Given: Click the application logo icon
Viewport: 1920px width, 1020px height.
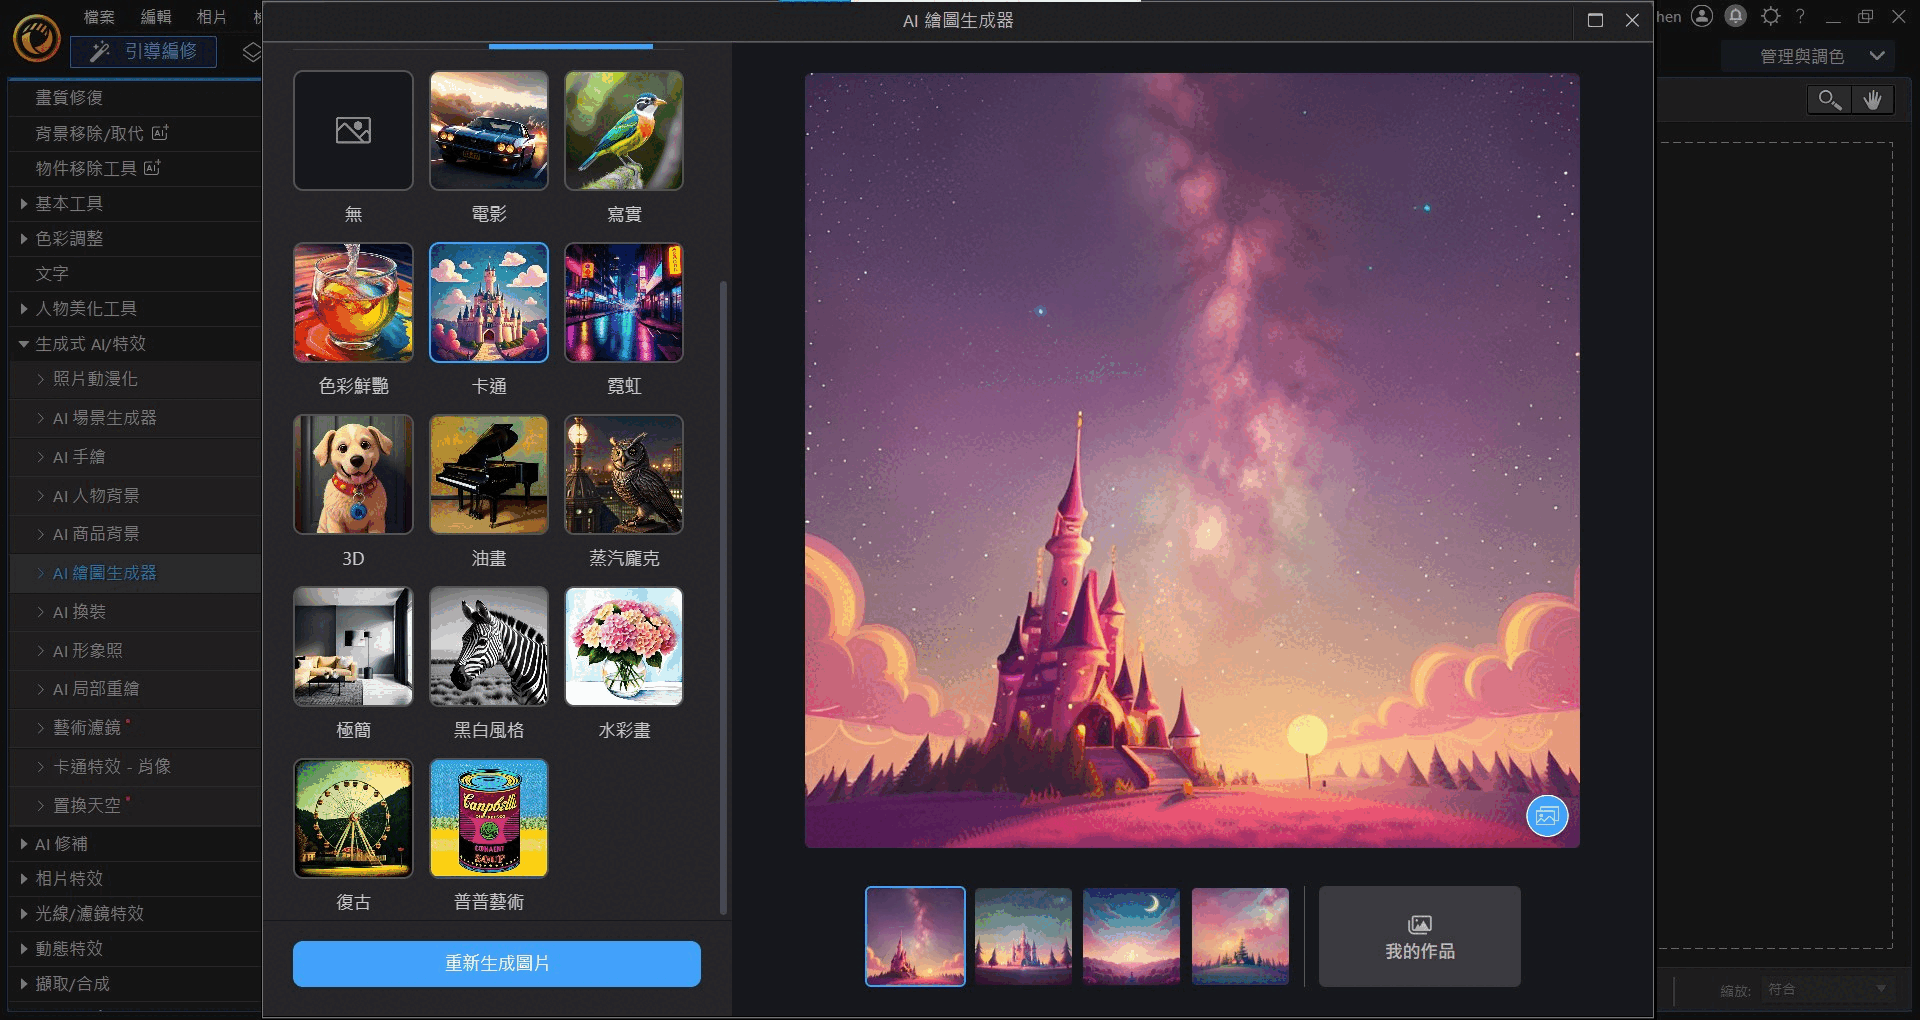Looking at the screenshot, I should (37, 39).
